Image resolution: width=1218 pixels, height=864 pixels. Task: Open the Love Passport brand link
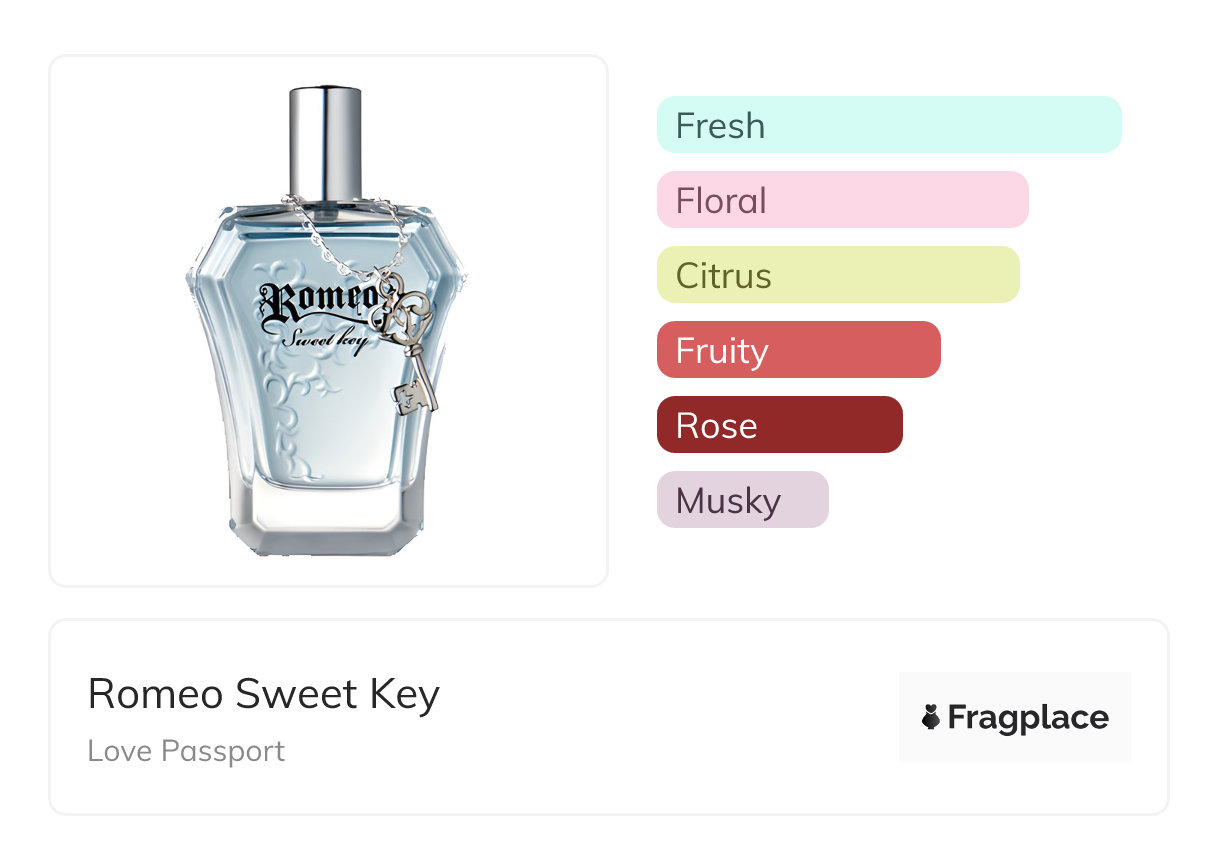tap(186, 751)
